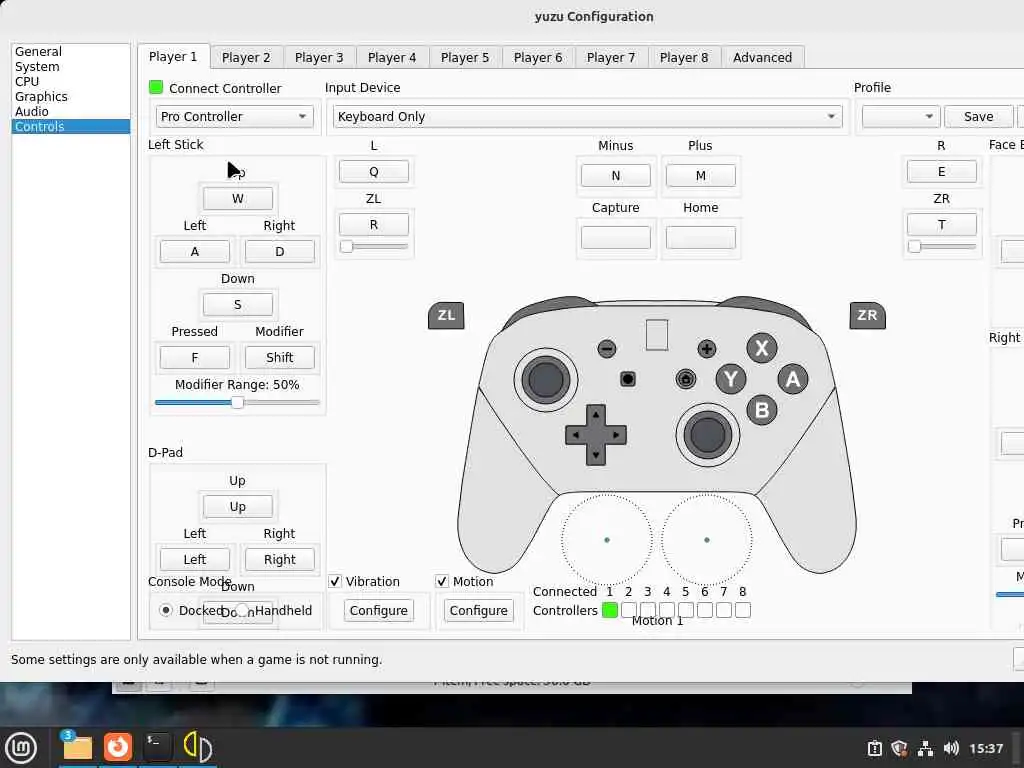Image resolution: width=1024 pixels, height=768 pixels.
Task: Open the file manager from taskbar
Action: point(77,747)
